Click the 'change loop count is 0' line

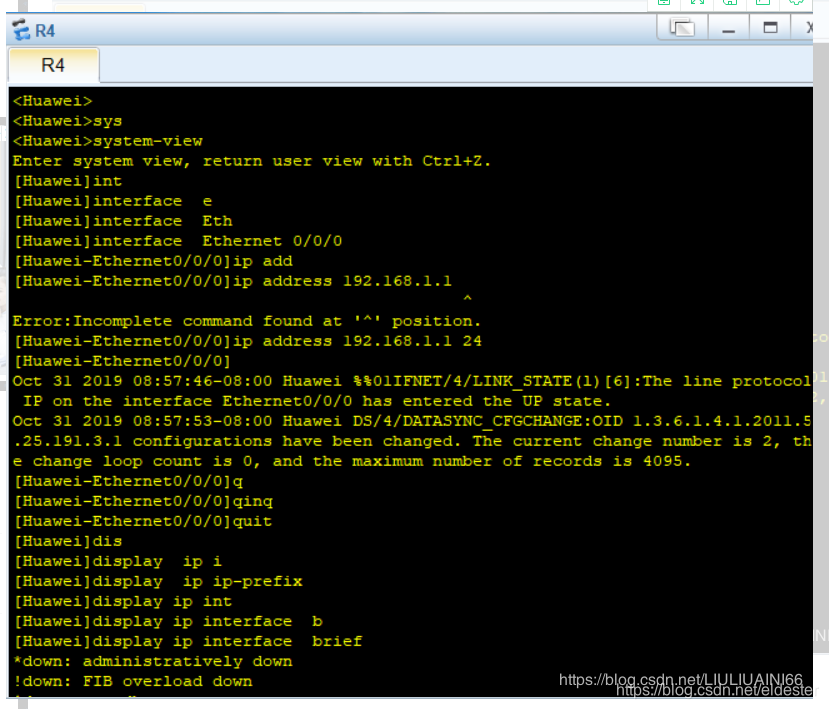[x=352, y=462]
